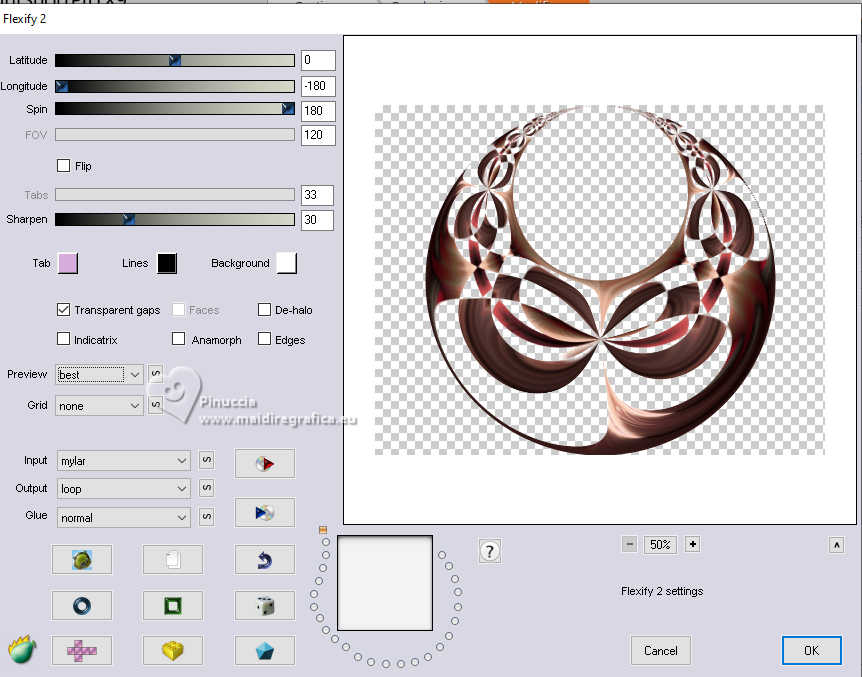862x677 pixels.
Task: Click the yellow brick icon button
Action: coord(173,651)
